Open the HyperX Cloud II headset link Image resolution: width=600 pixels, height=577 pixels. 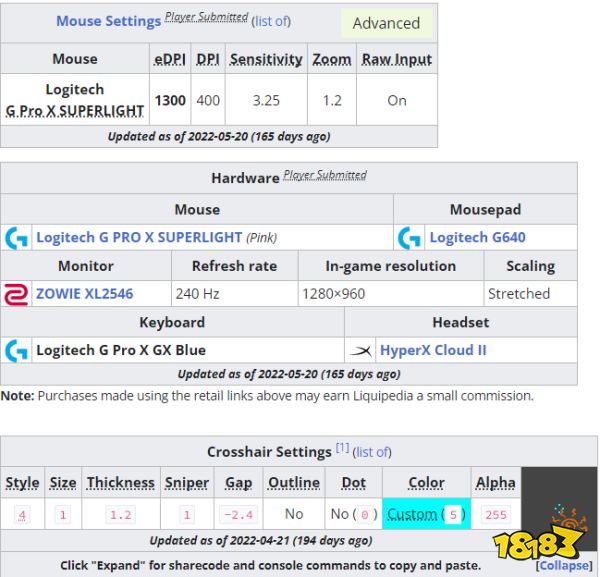click(433, 350)
